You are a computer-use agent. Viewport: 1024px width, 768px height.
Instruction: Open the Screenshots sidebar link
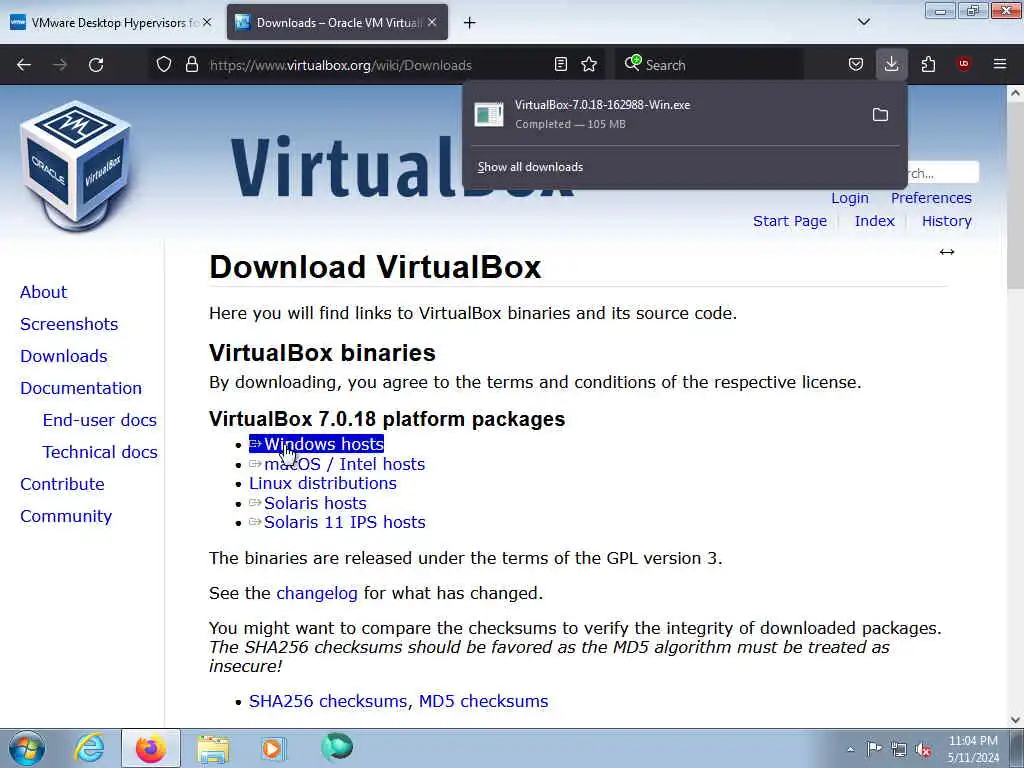point(69,324)
